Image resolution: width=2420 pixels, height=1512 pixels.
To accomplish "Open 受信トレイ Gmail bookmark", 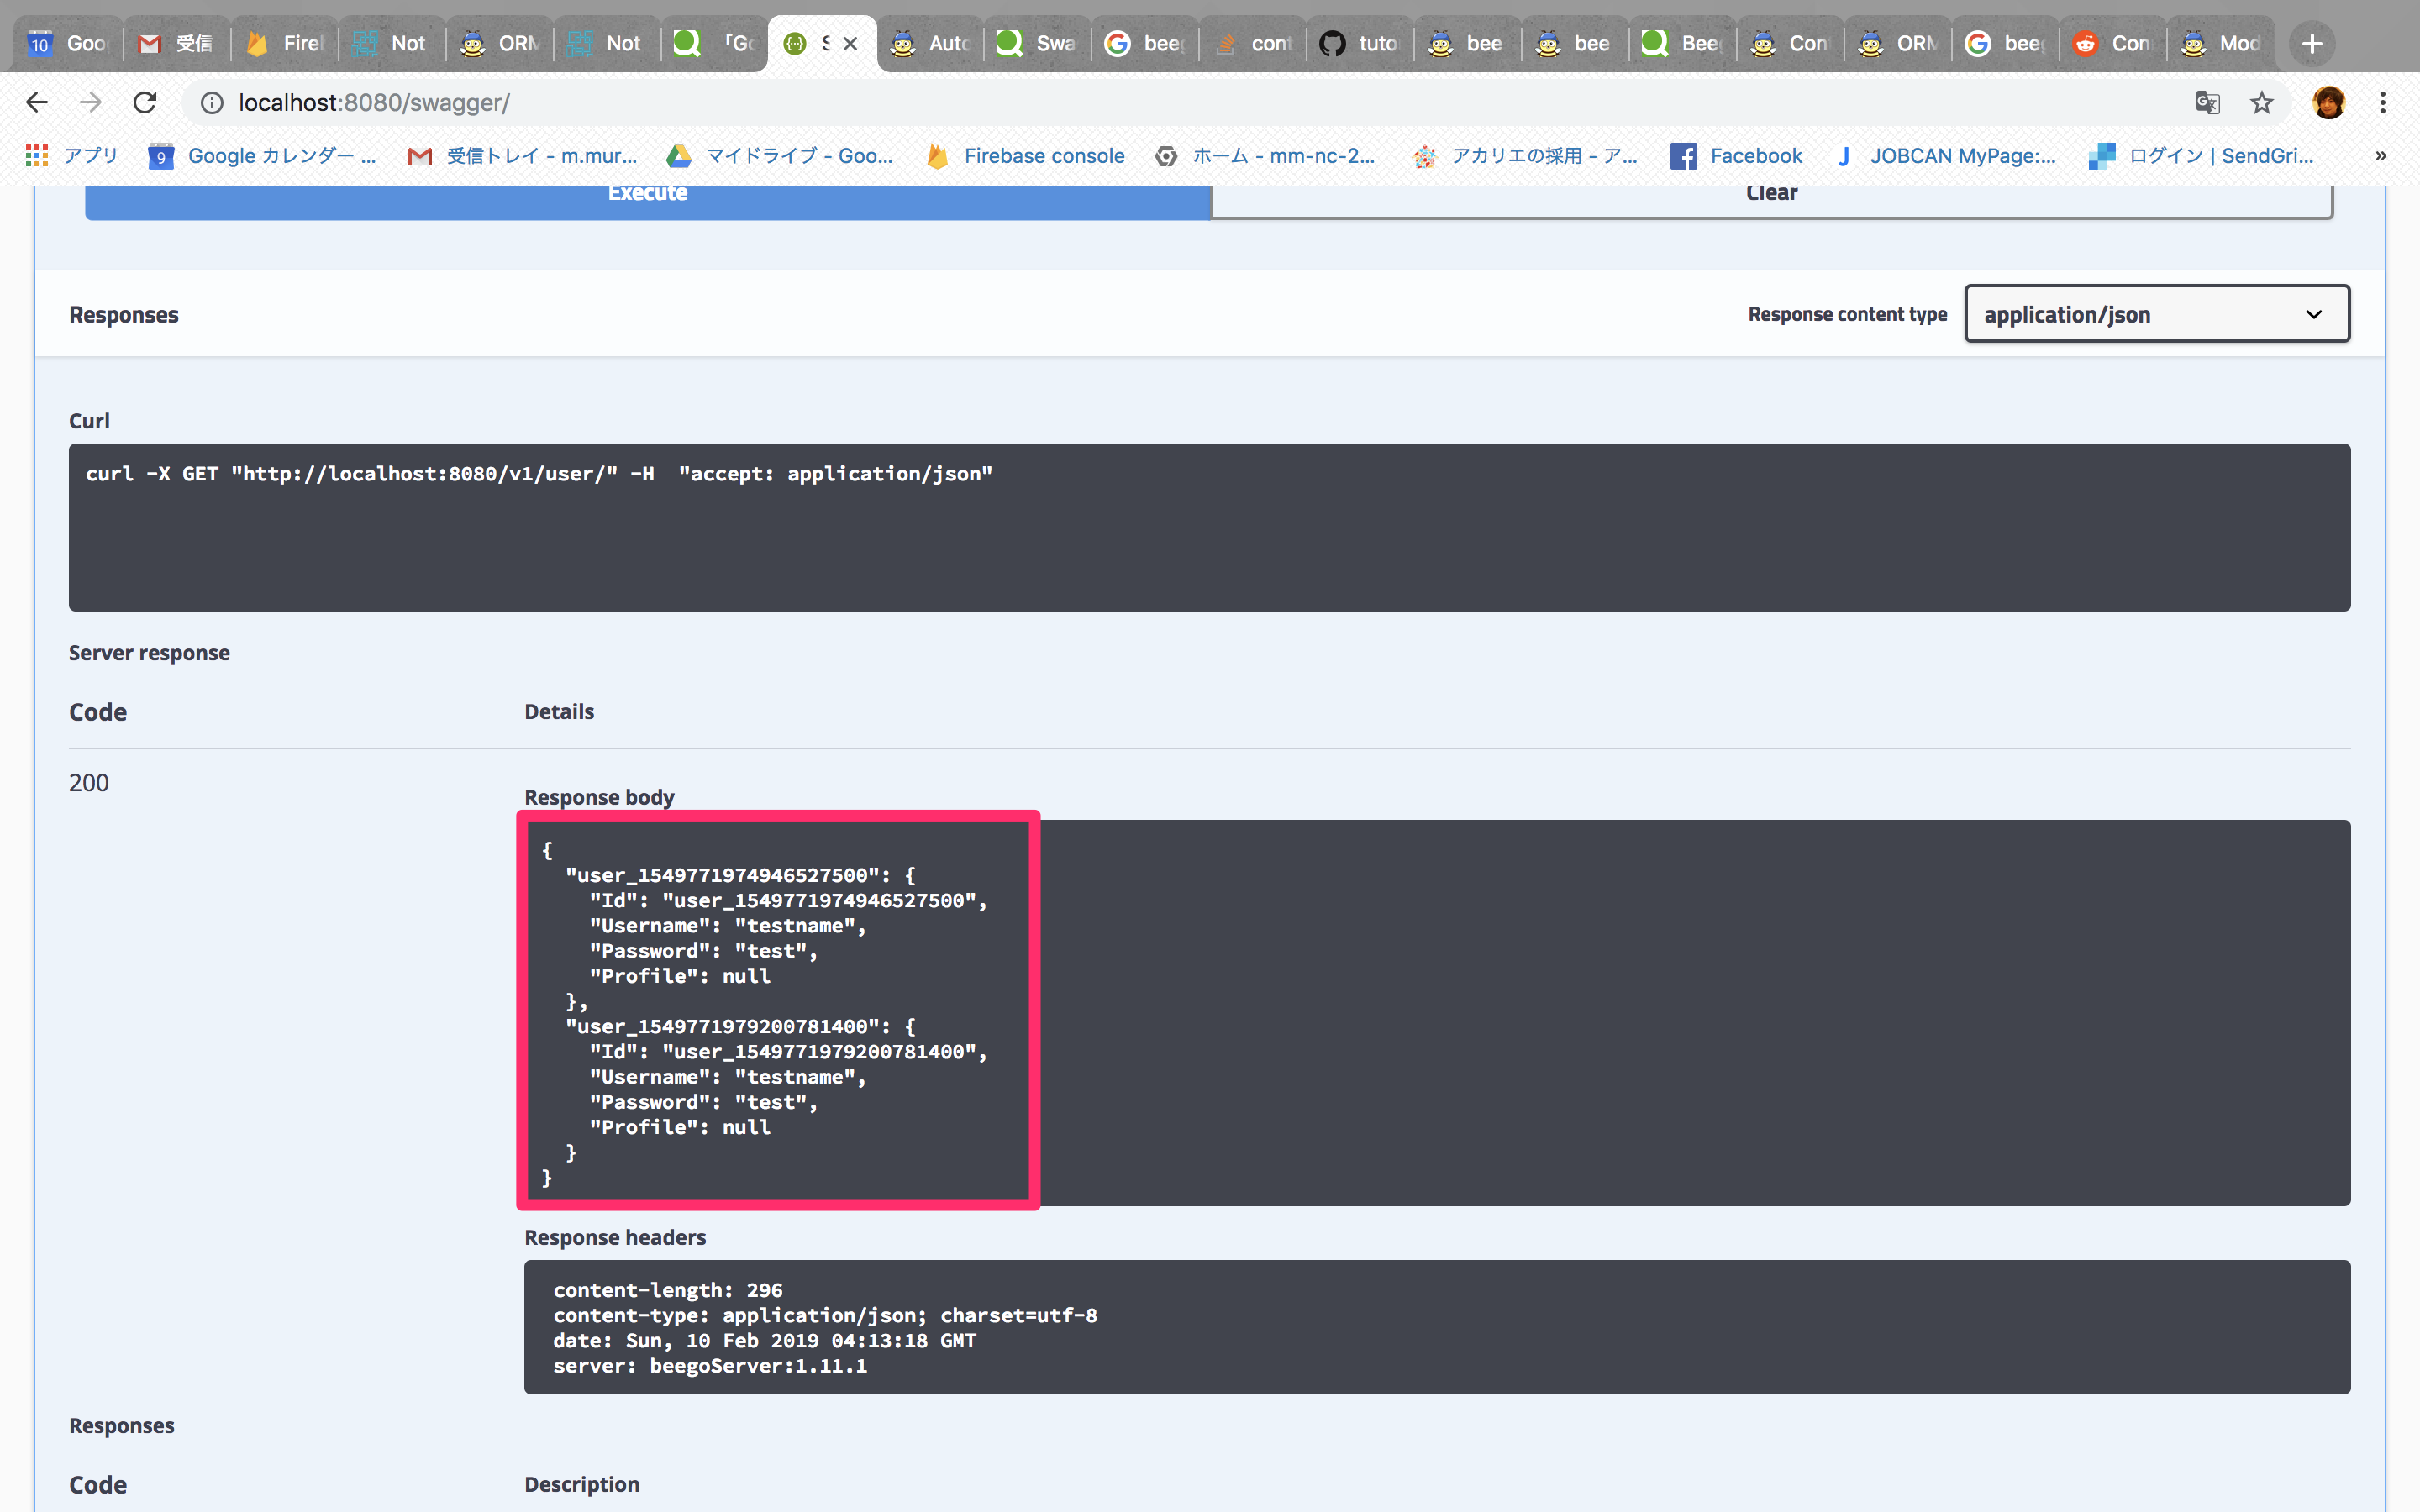I will (522, 155).
